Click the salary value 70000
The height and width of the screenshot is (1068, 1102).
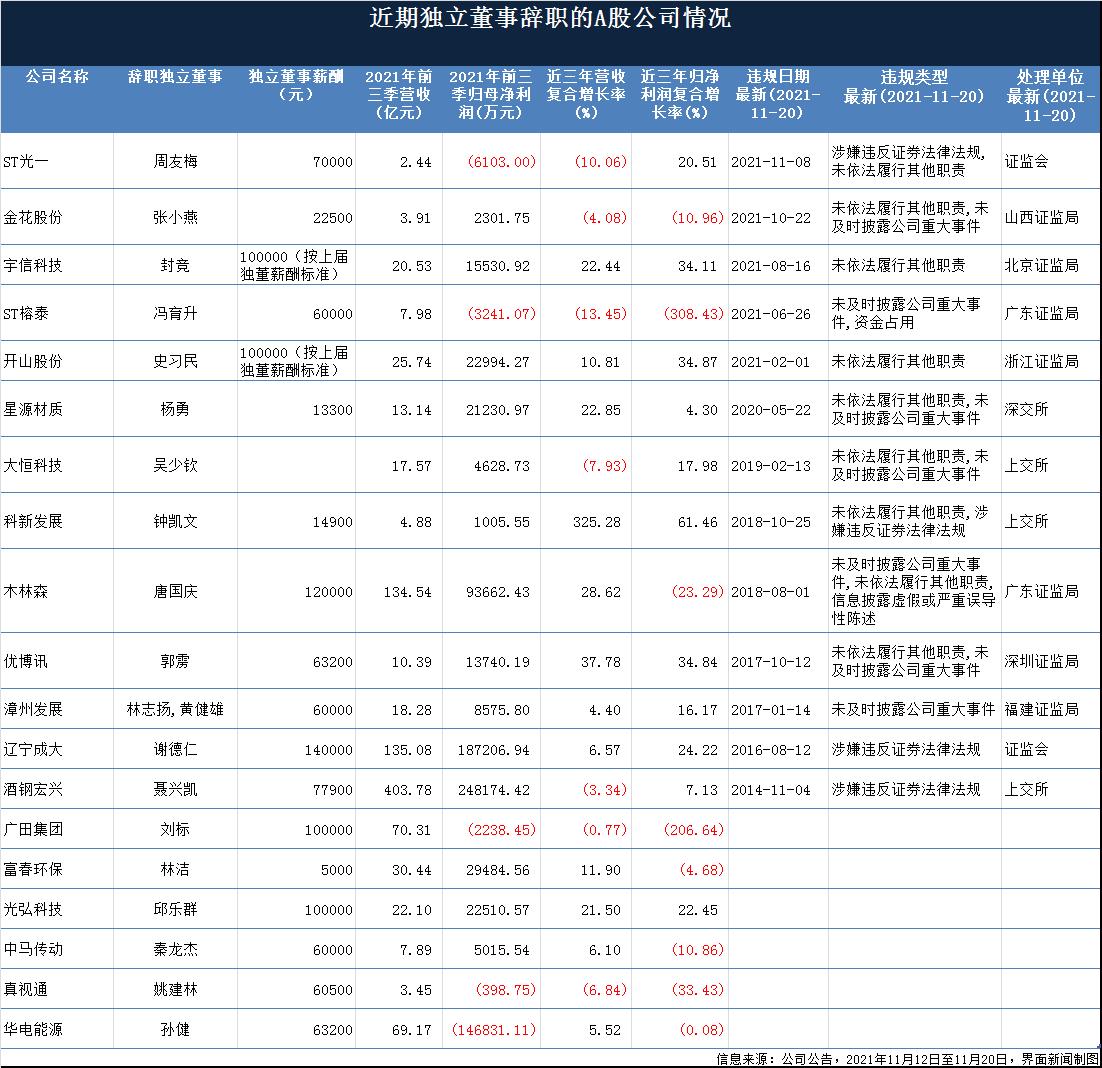click(x=332, y=162)
